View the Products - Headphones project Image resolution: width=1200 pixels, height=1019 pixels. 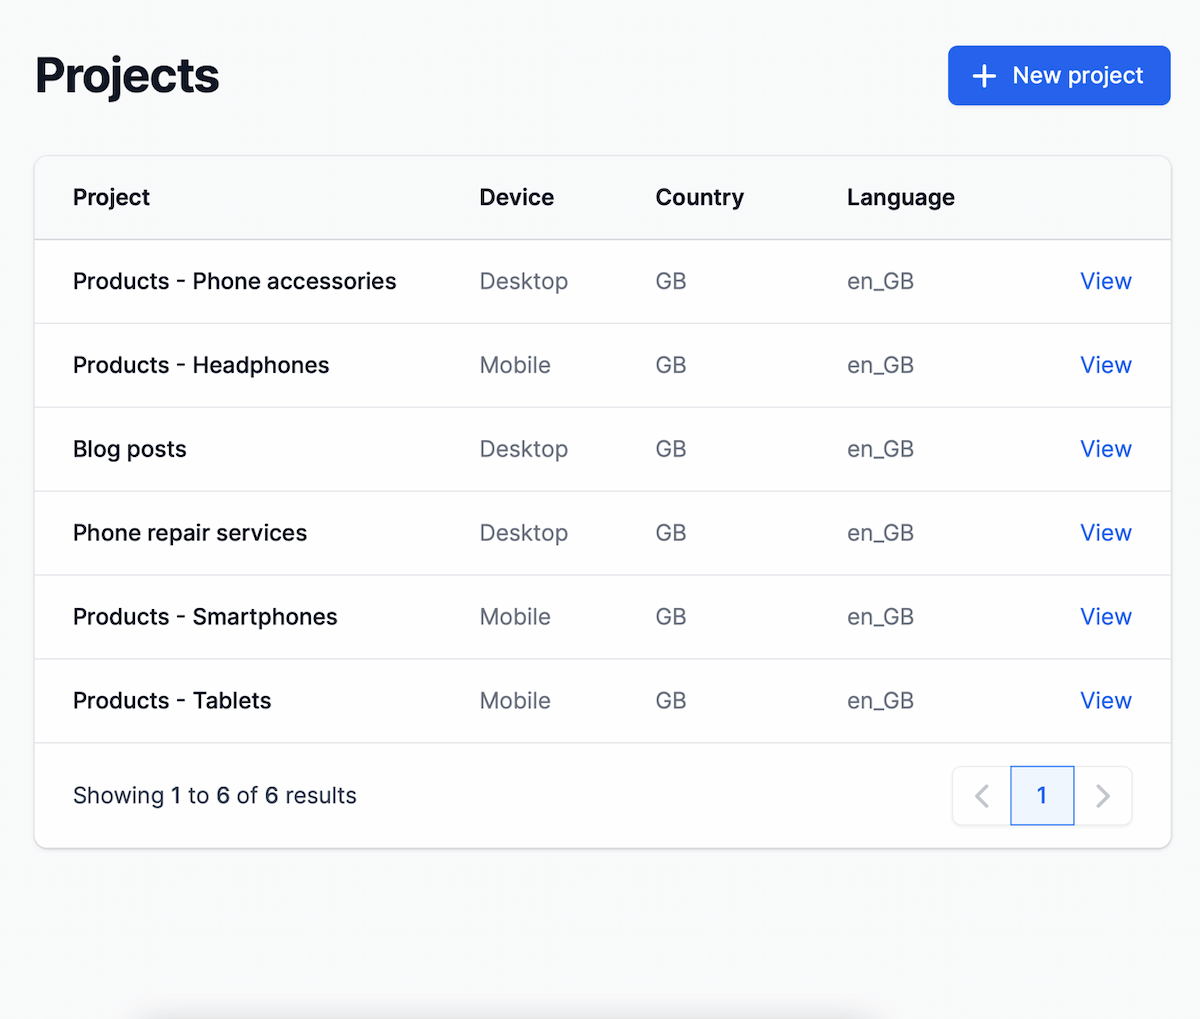click(1105, 365)
